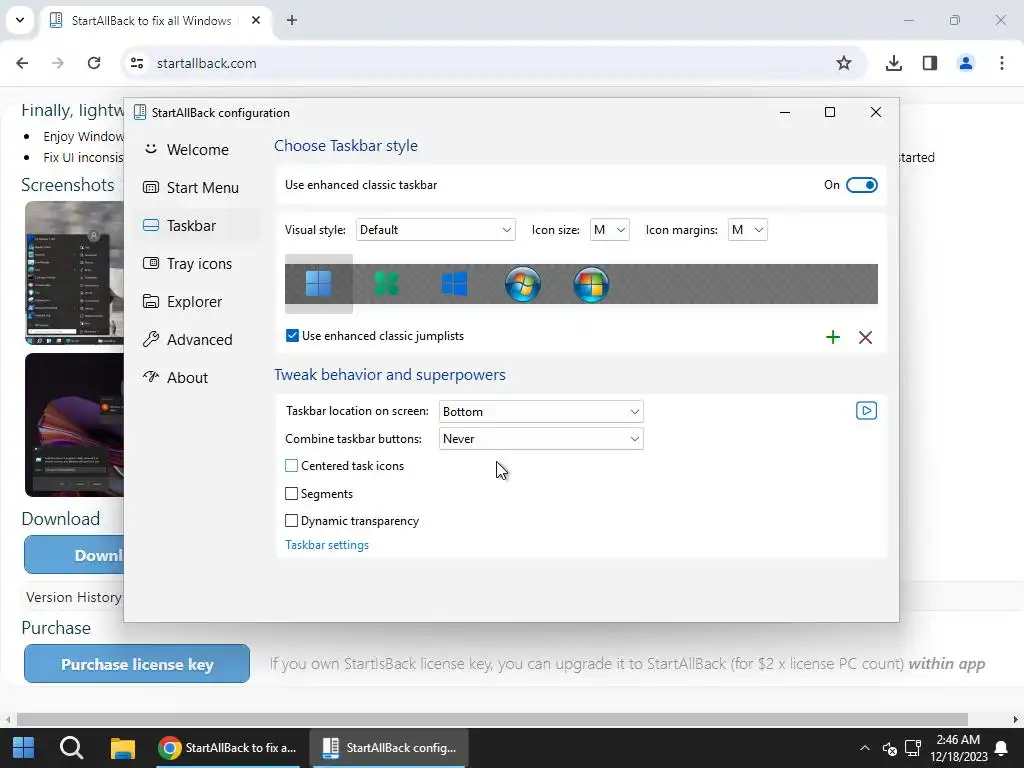Open the Icon margins dropdown
Screen dimensions: 1024x768
[748, 230]
